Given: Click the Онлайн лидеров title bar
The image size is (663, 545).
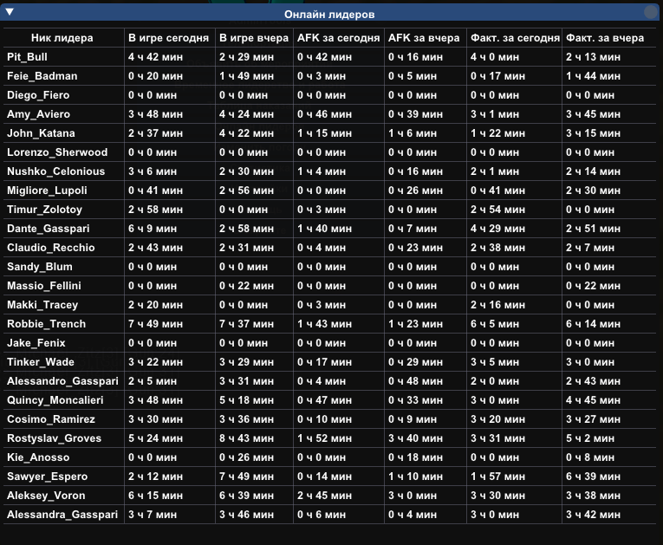Looking at the screenshot, I should (329, 14).
